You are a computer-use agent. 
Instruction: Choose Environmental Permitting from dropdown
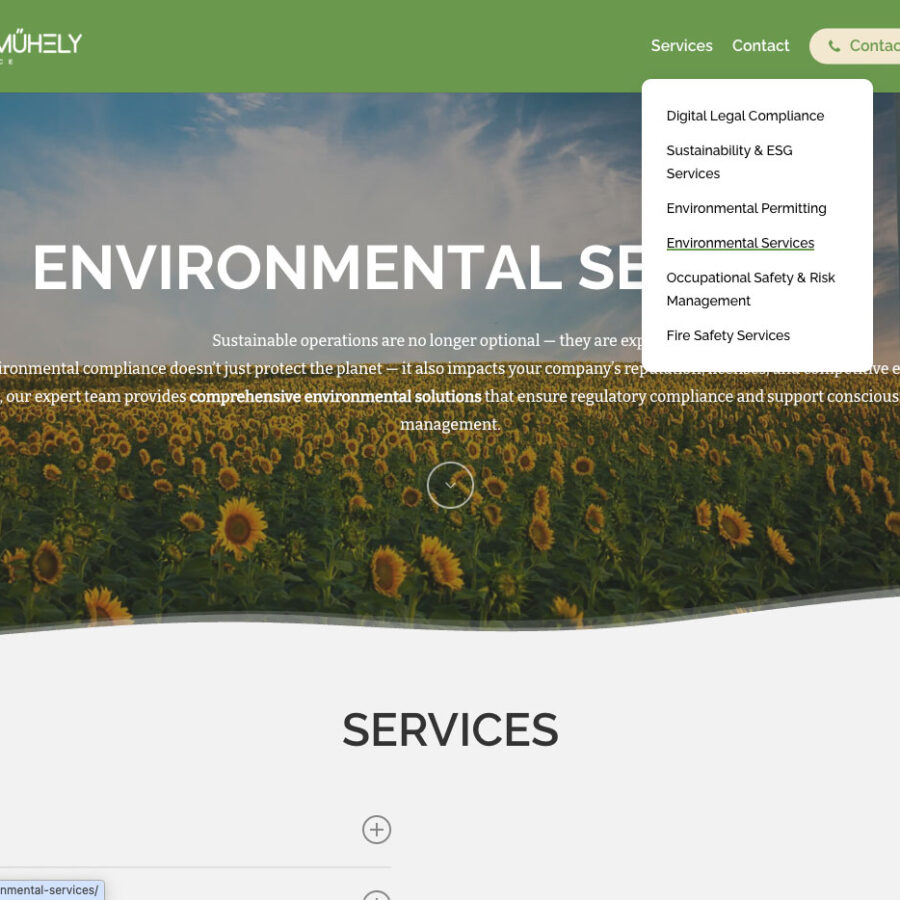[x=746, y=208]
